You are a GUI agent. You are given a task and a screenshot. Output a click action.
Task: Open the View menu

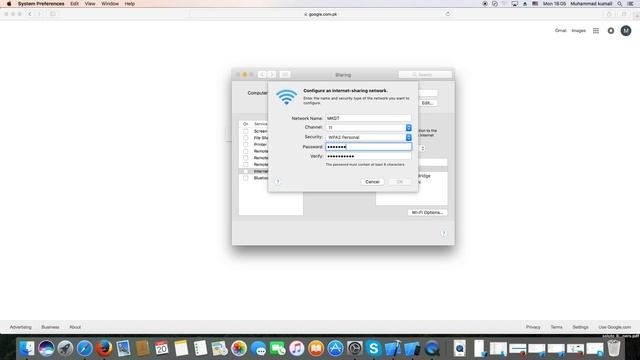pos(90,4)
